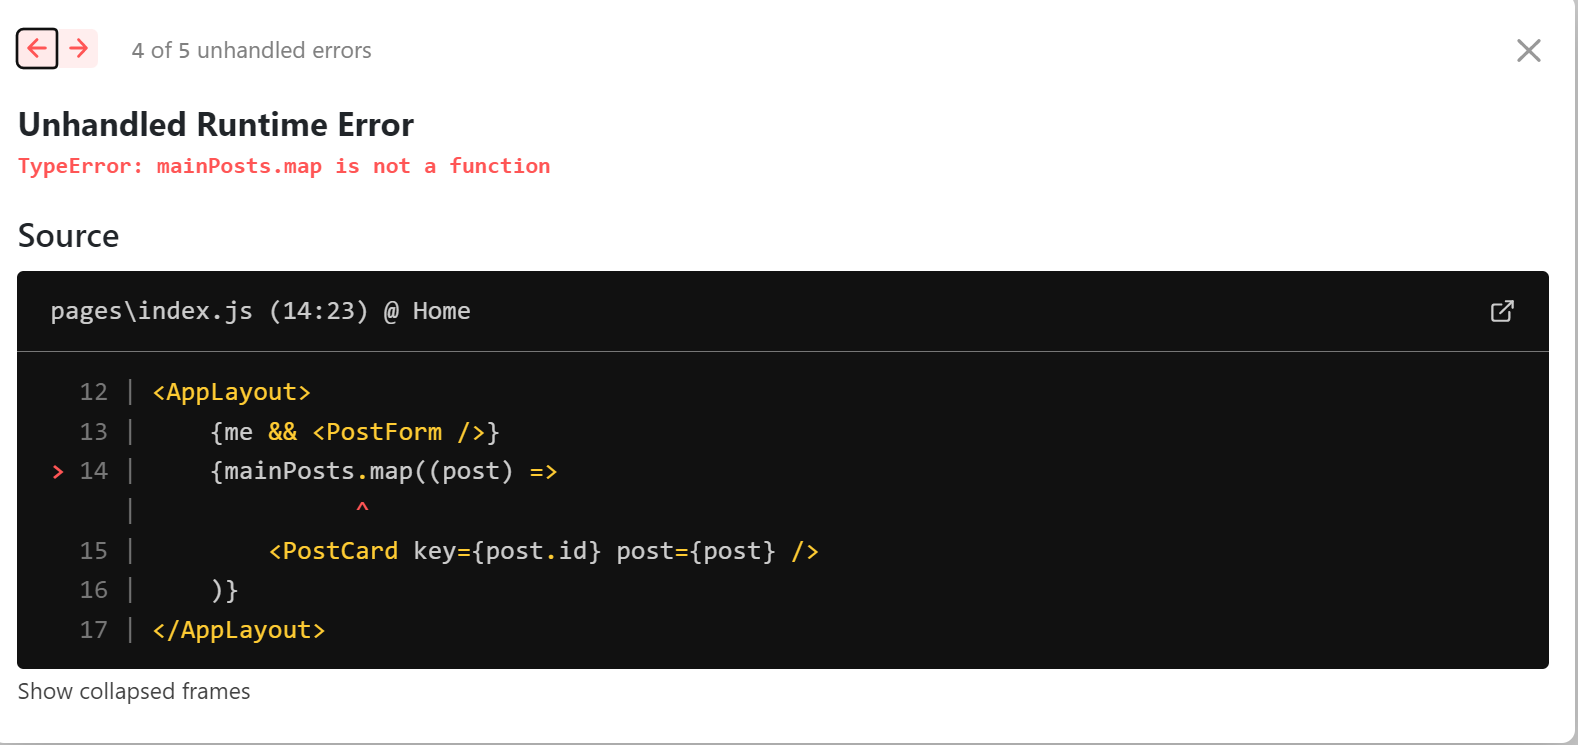Close the error overlay
This screenshot has height=745, width=1578.
tap(1528, 50)
